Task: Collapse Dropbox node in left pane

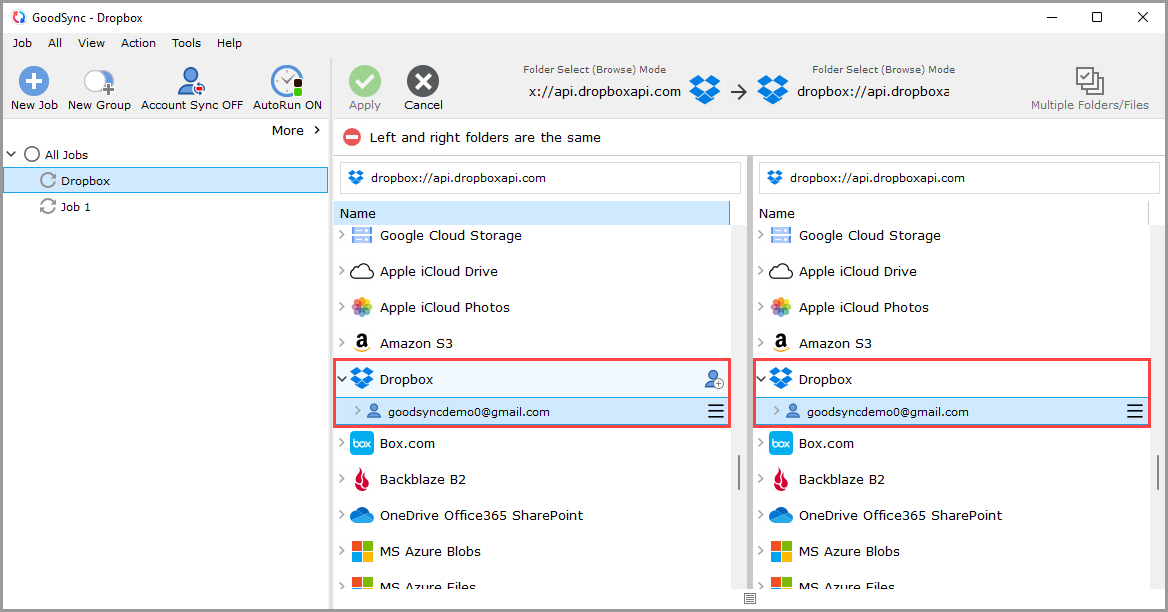Action: tap(342, 379)
